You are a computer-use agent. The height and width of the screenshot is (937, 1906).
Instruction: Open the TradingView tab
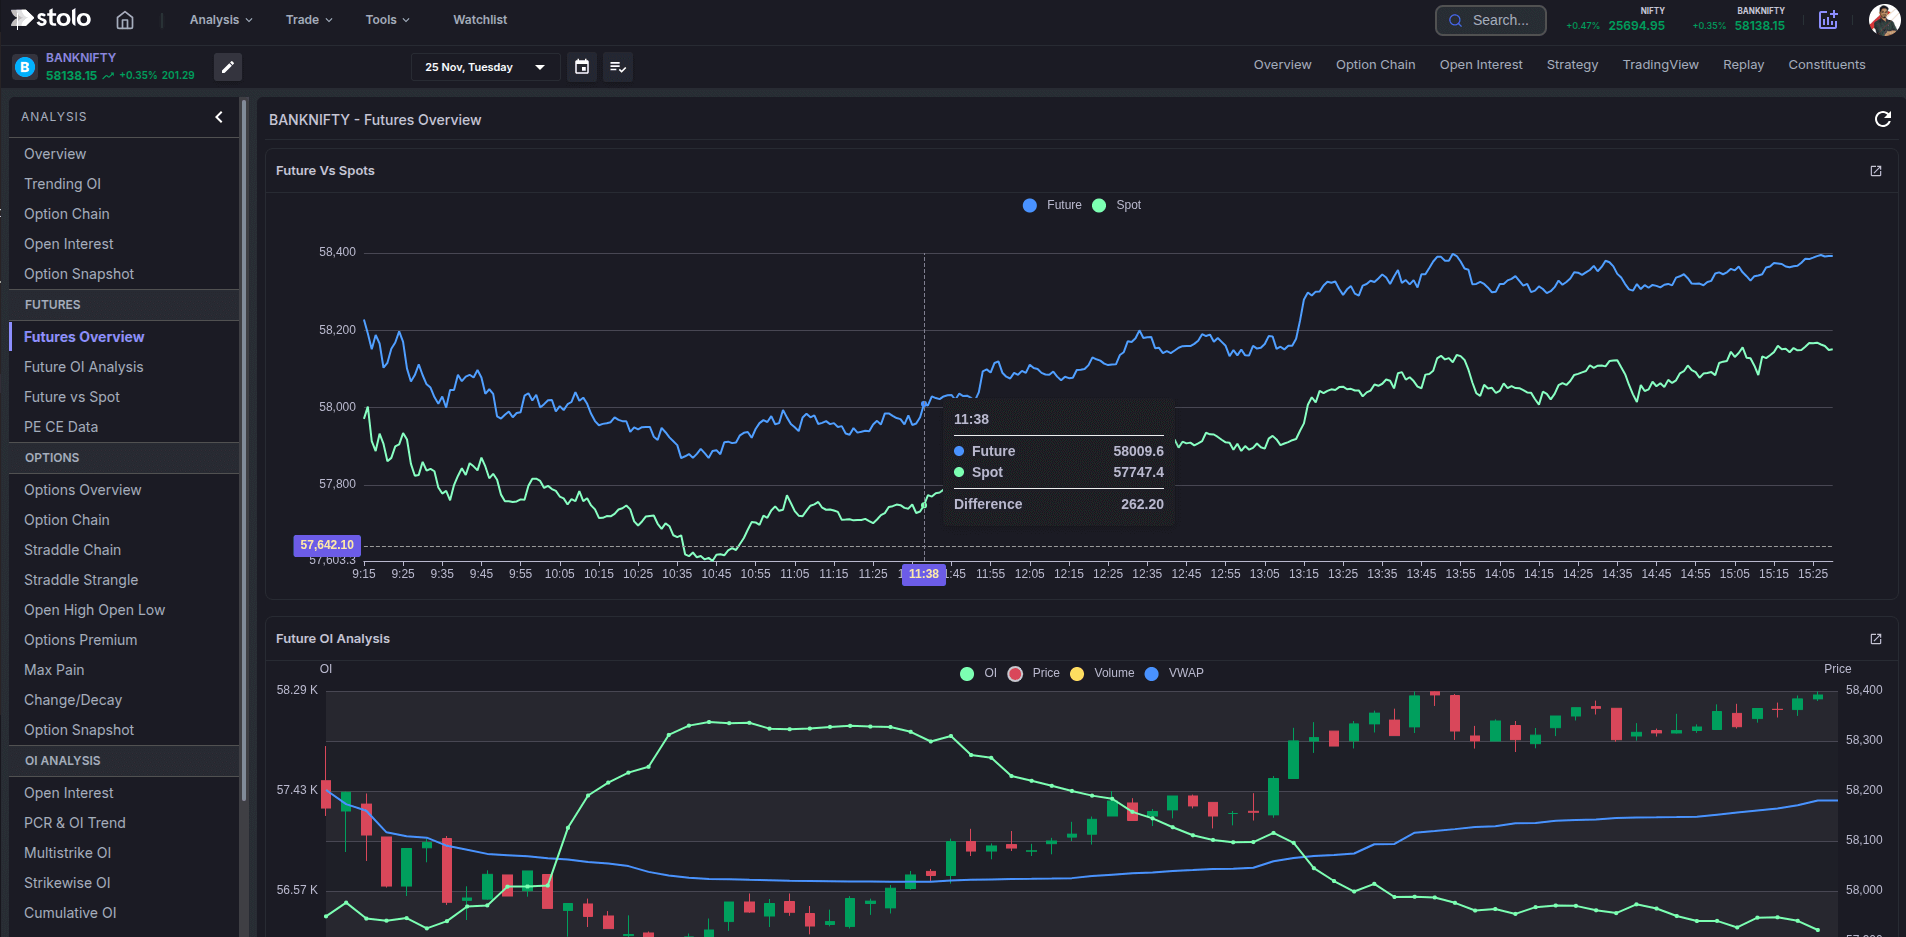1659,64
